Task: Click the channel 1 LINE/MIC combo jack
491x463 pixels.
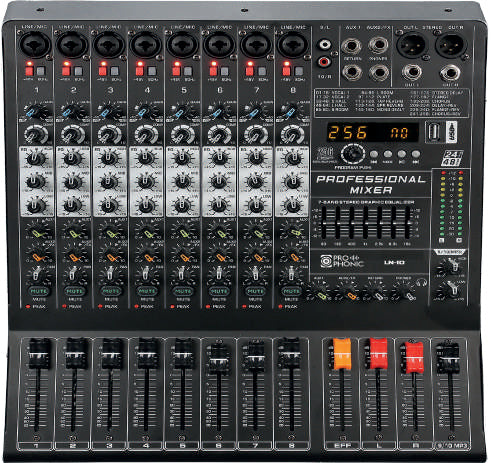Action: pyautogui.click(x=34, y=45)
